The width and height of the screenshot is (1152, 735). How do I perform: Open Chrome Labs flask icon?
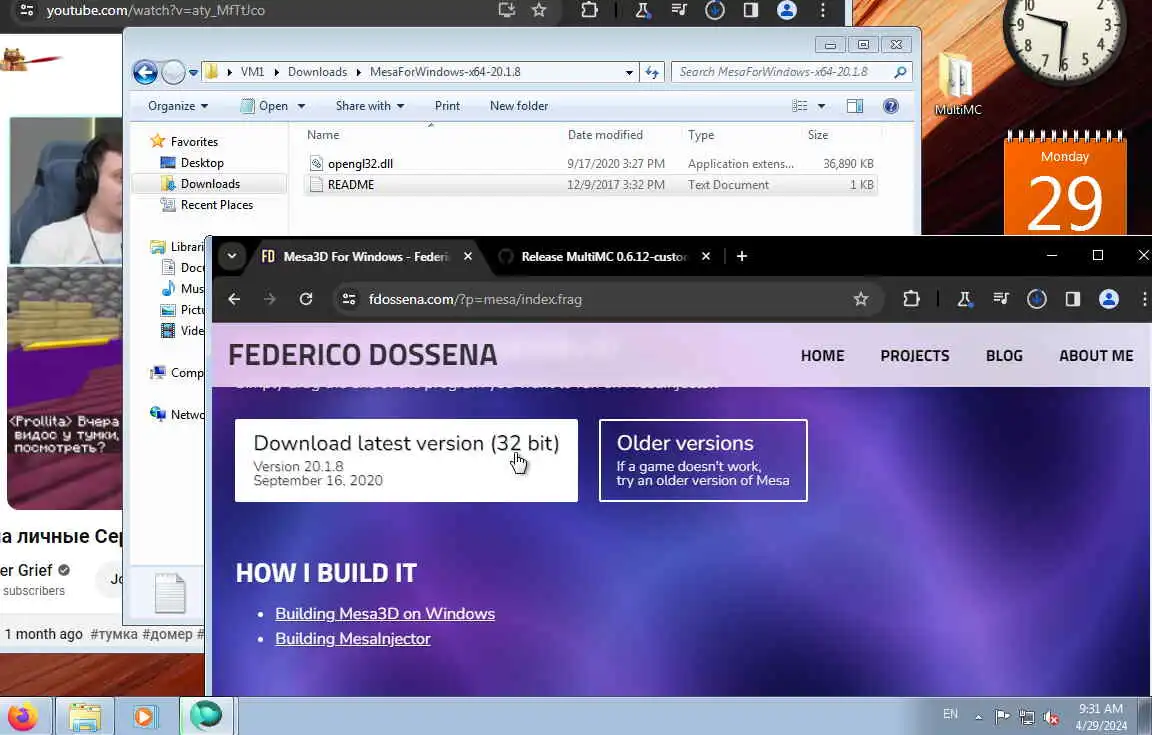click(964, 299)
